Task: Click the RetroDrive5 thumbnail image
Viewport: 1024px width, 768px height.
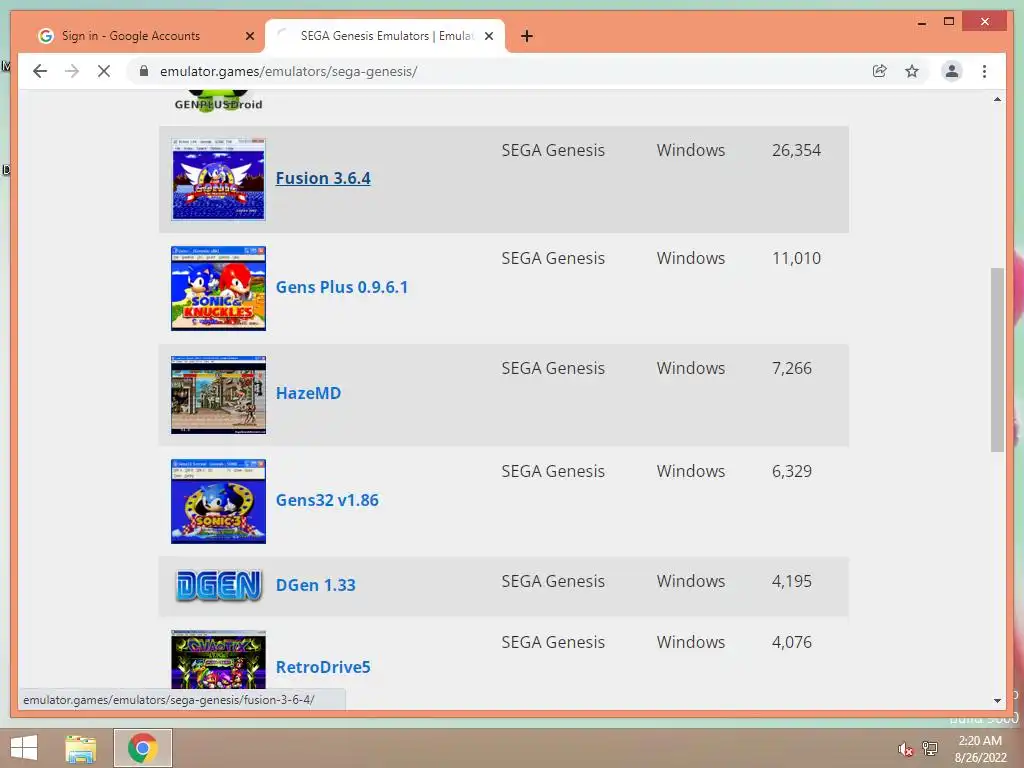Action: (218, 660)
